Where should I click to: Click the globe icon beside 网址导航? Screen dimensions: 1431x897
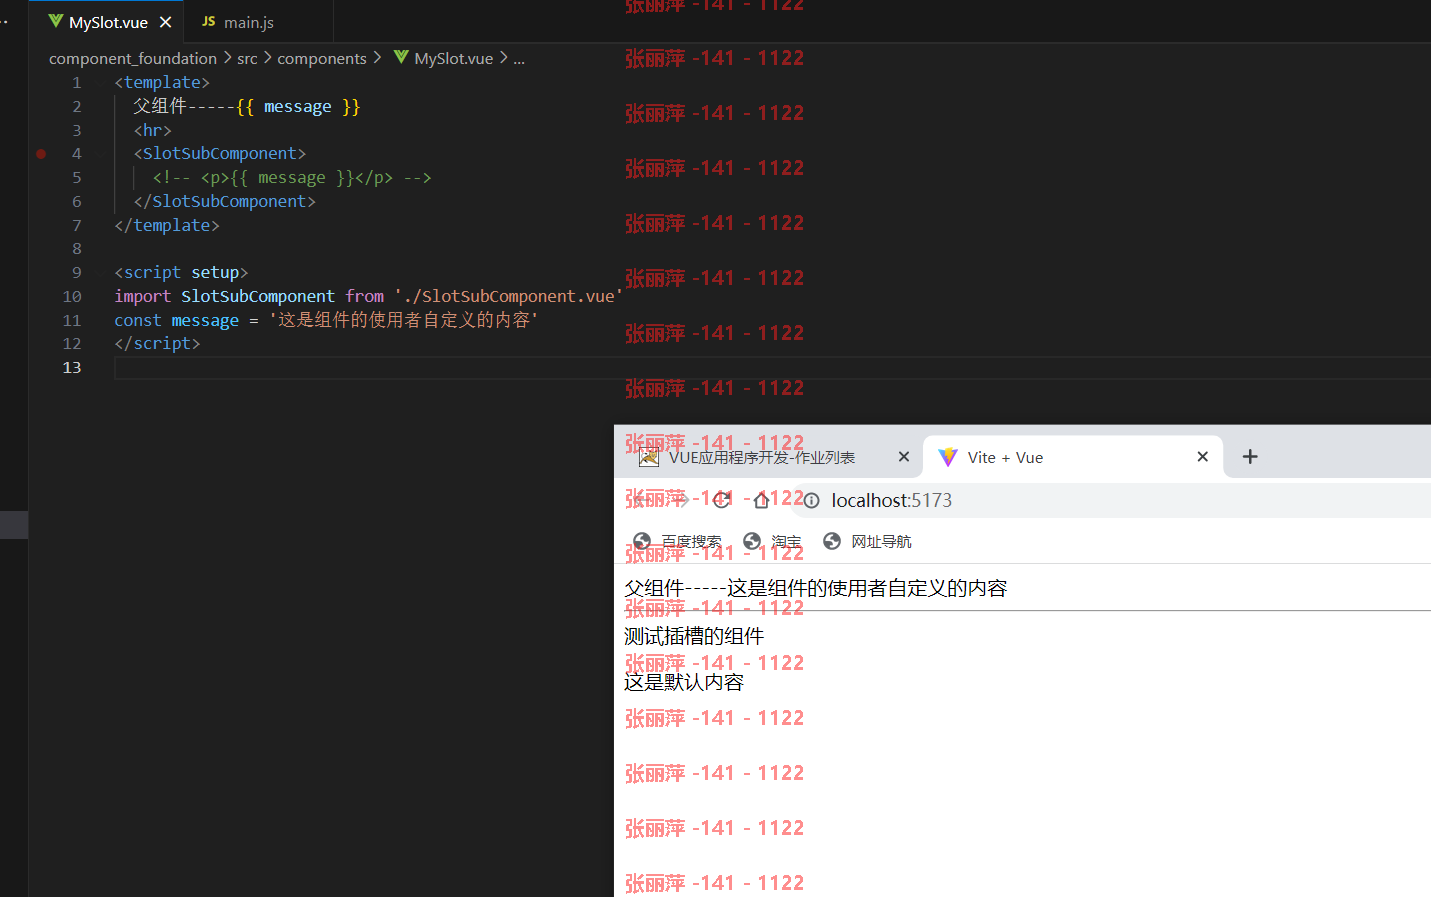click(832, 541)
